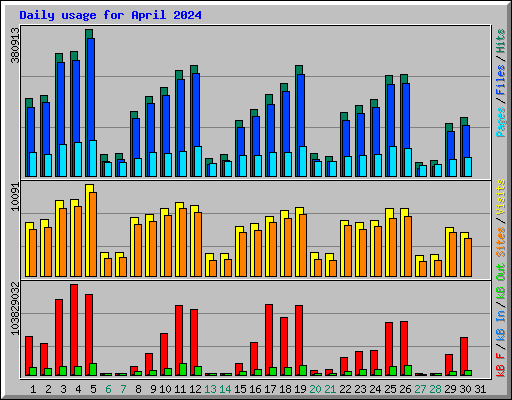Click day 1 on the x-axis
Viewport: 512px width, 400px height.
(33, 389)
